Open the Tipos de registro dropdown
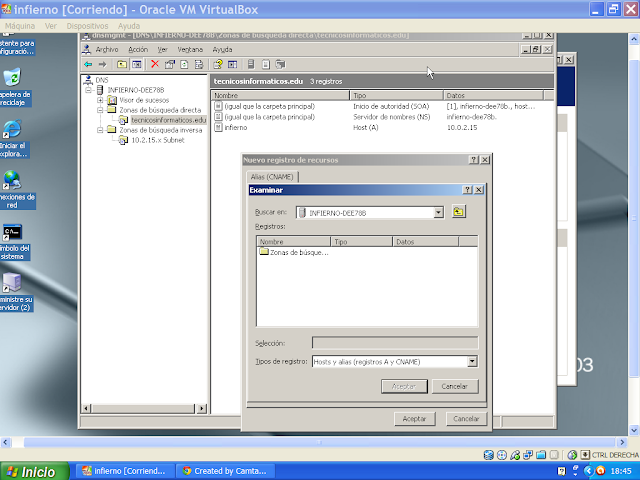The height and width of the screenshot is (480, 640). [x=472, y=361]
